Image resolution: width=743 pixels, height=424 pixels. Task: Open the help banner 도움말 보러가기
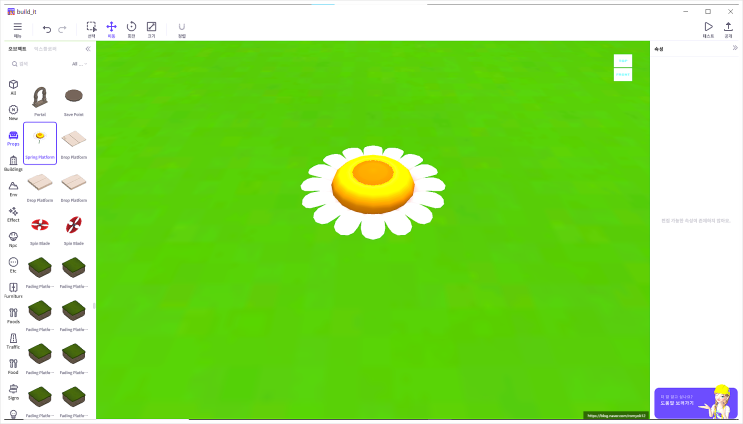(696, 403)
